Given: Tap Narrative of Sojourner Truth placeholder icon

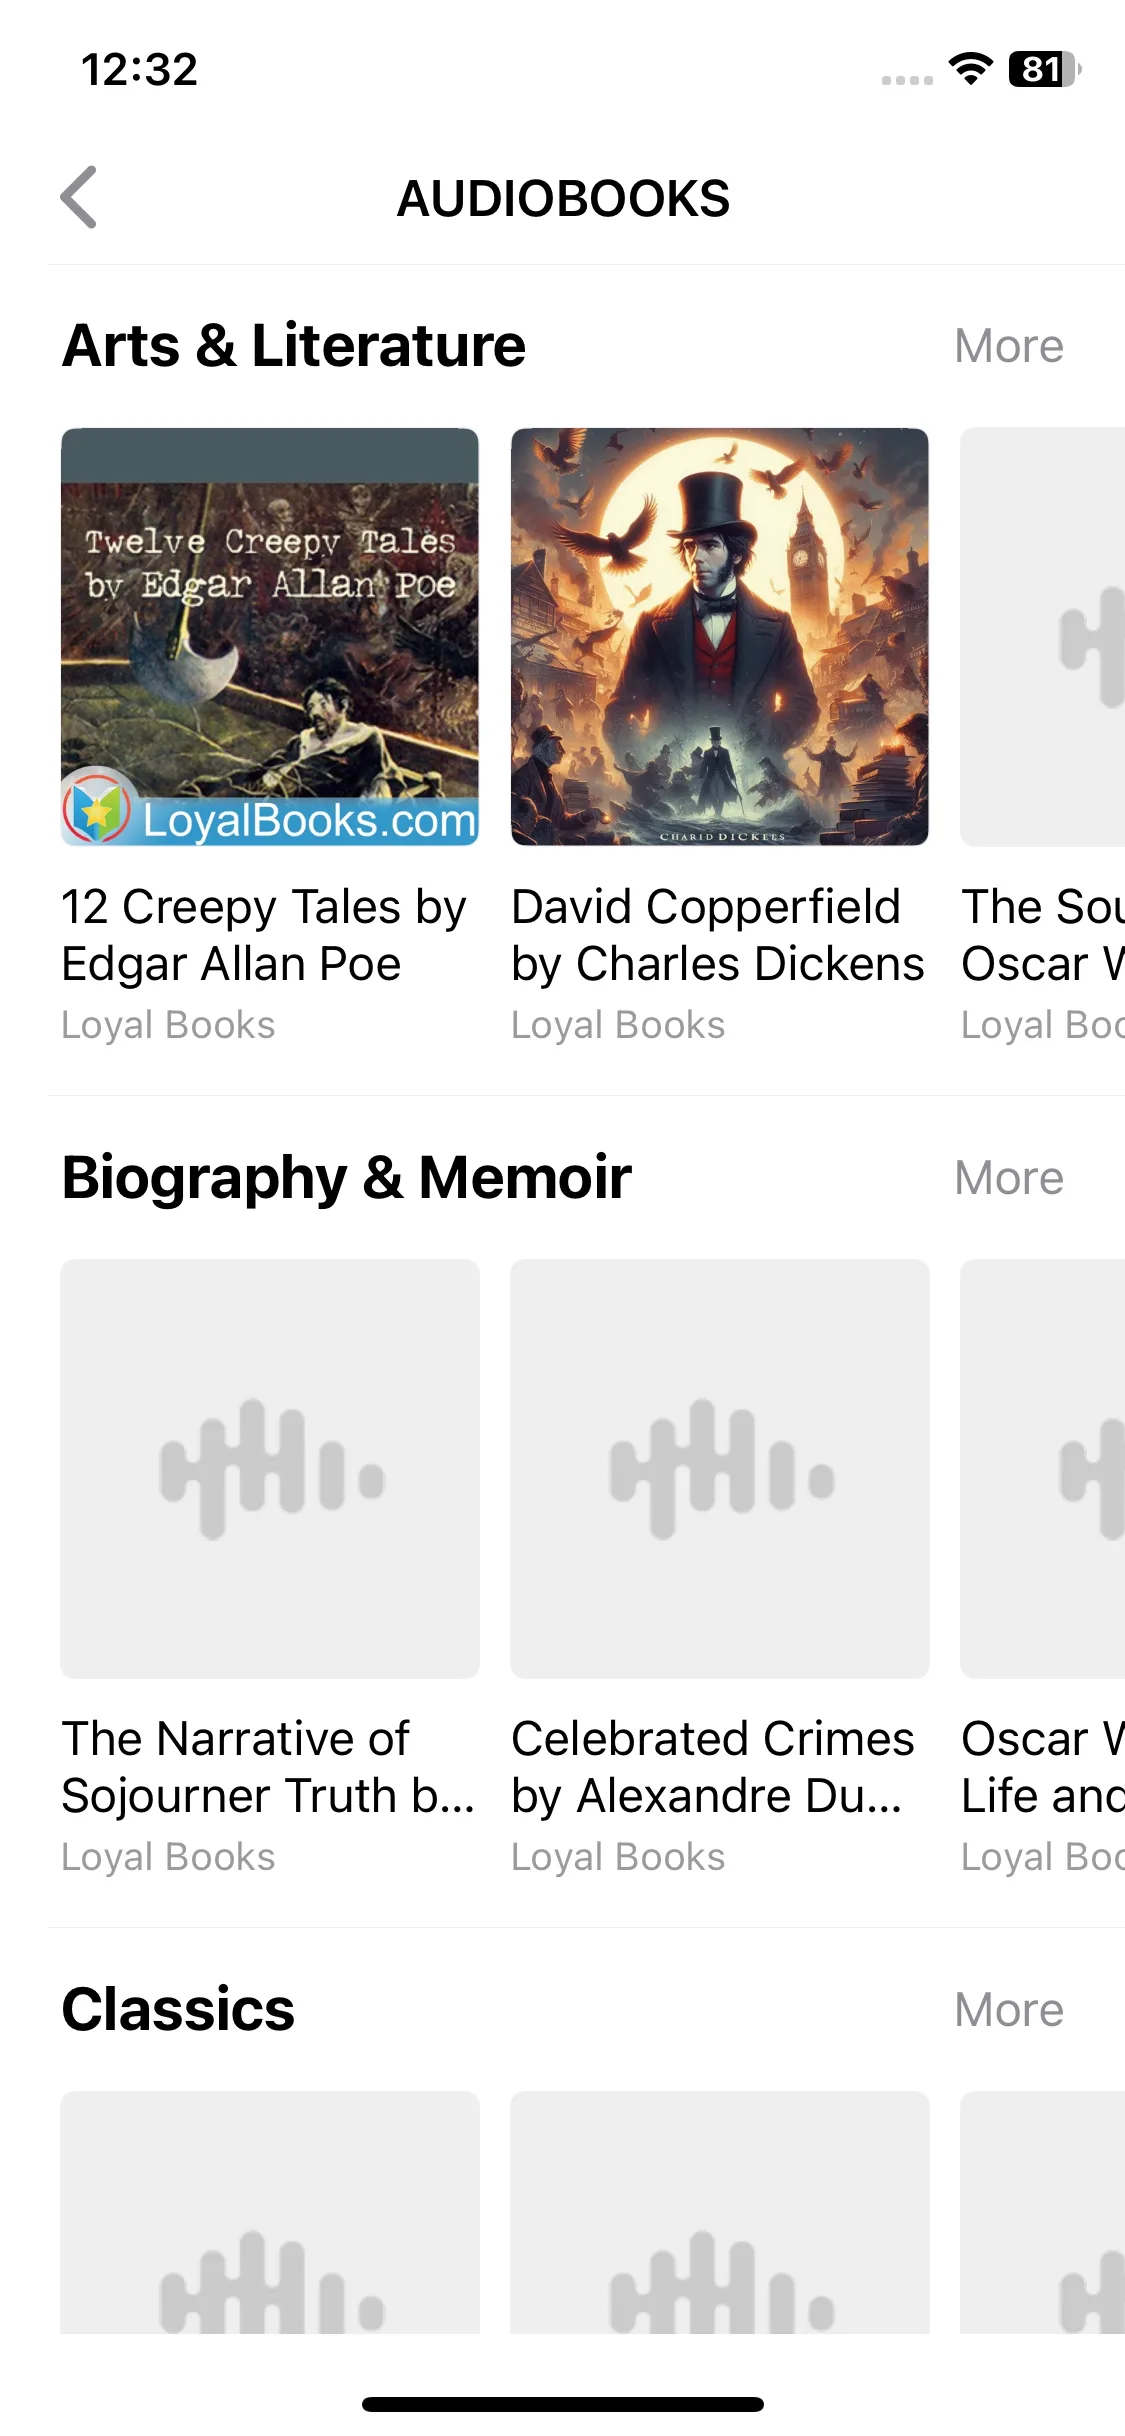Looking at the screenshot, I should pyautogui.click(x=270, y=1468).
